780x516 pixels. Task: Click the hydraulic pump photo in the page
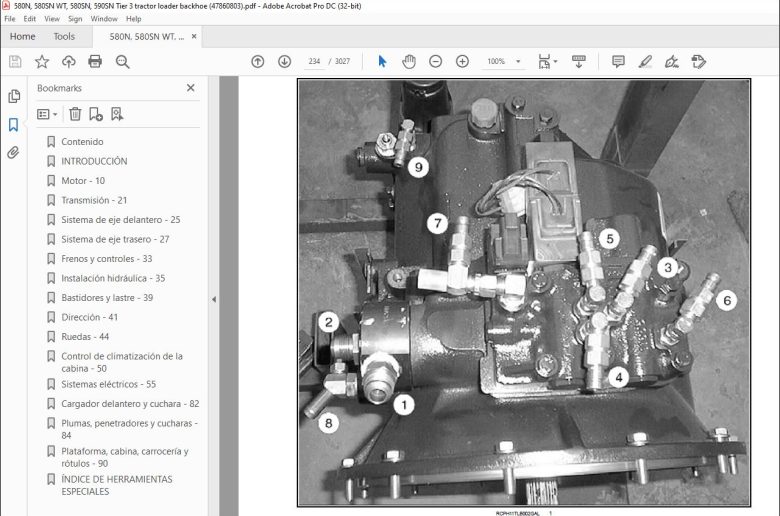coord(524,293)
